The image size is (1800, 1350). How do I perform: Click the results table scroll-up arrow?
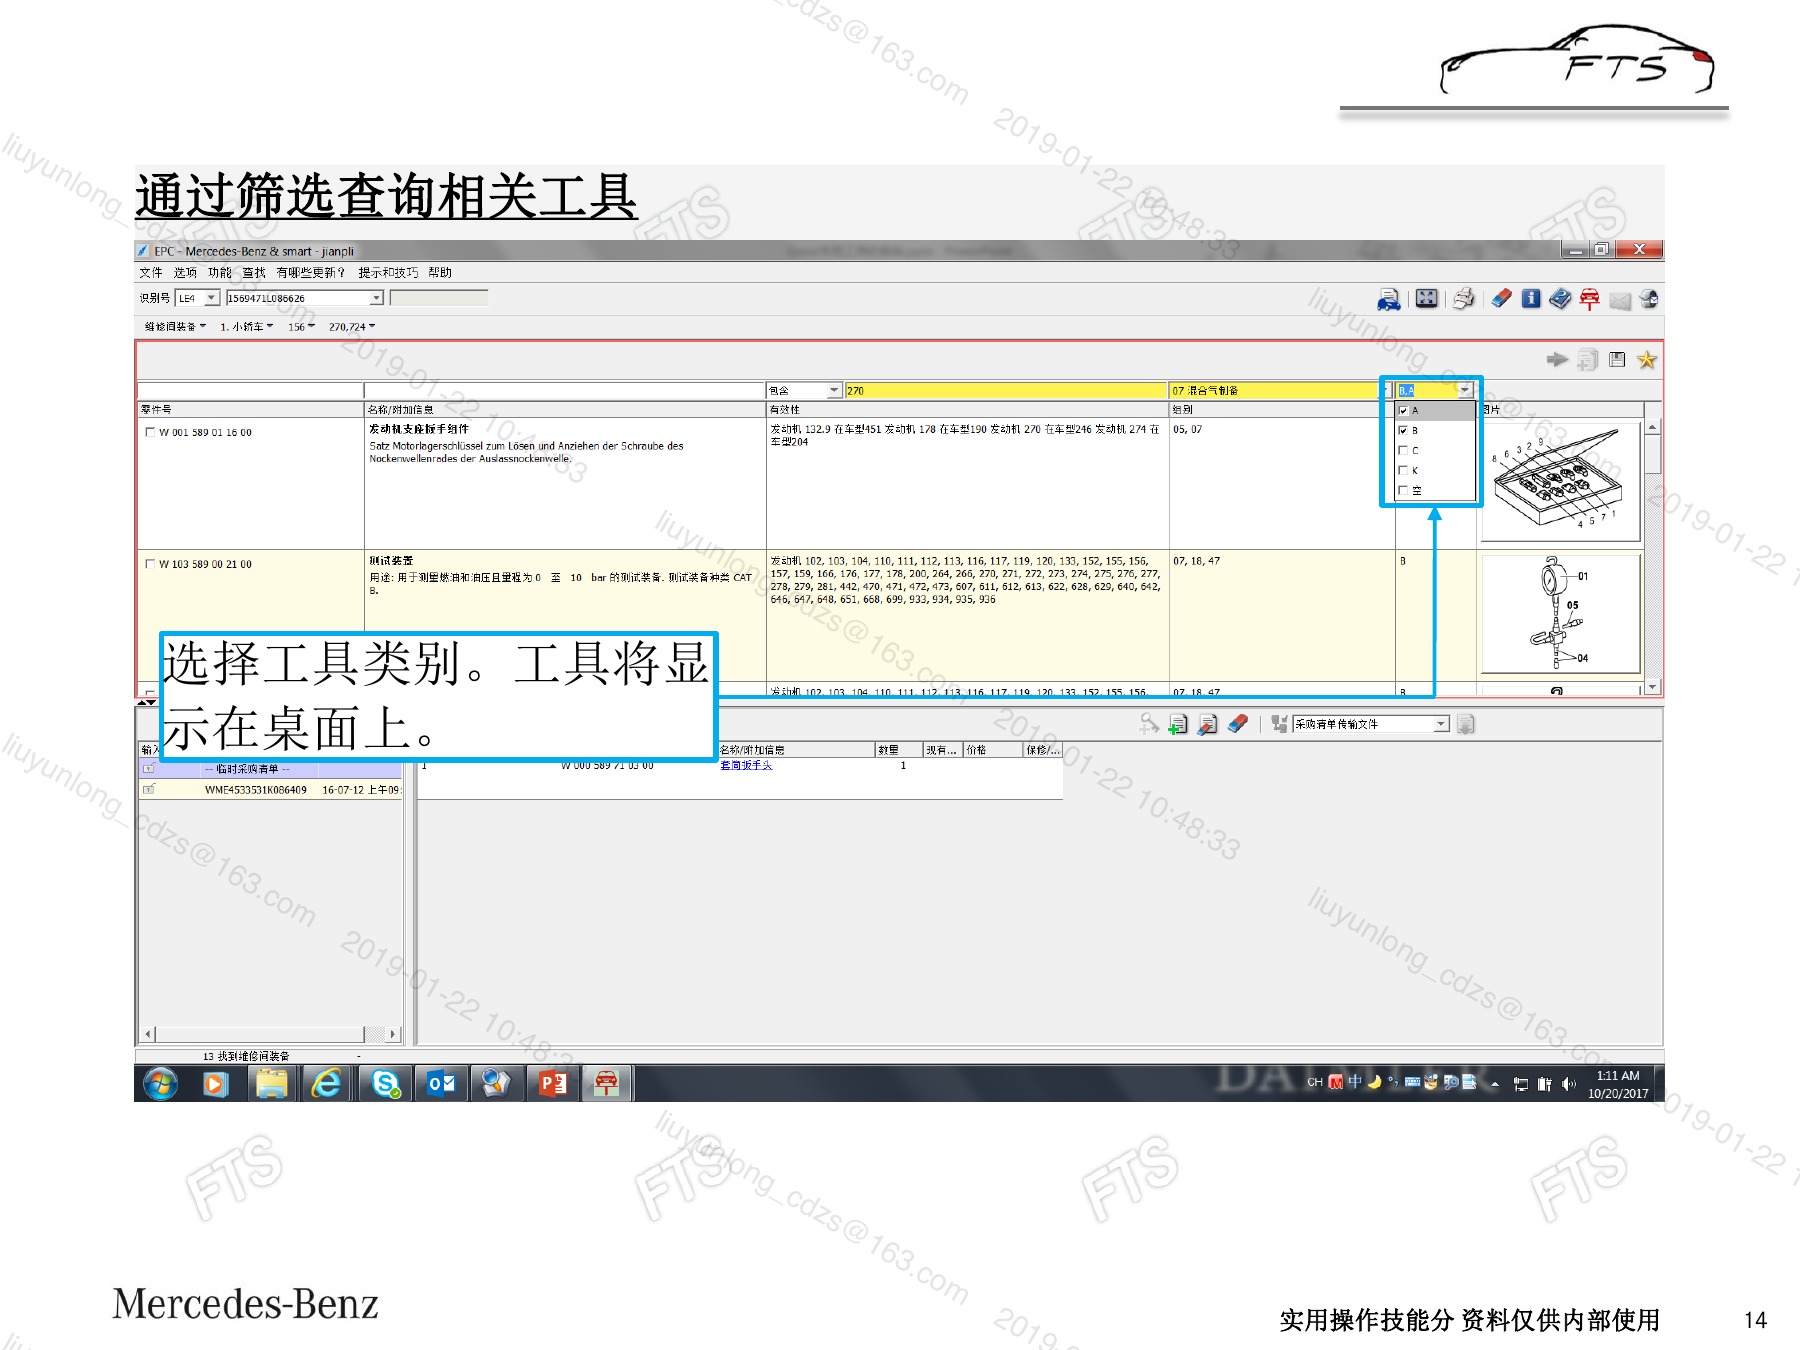point(1652,427)
